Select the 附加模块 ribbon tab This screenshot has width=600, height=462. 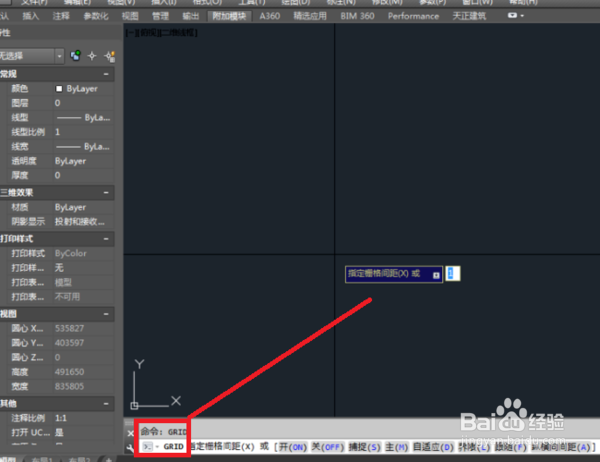[230, 16]
